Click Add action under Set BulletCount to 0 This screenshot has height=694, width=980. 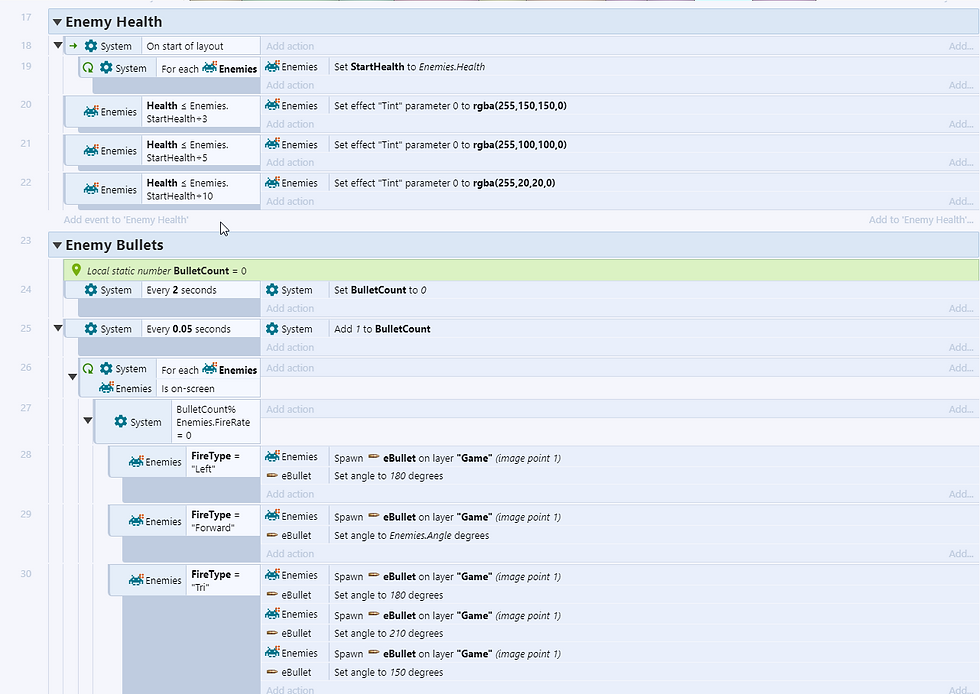(x=290, y=308)
